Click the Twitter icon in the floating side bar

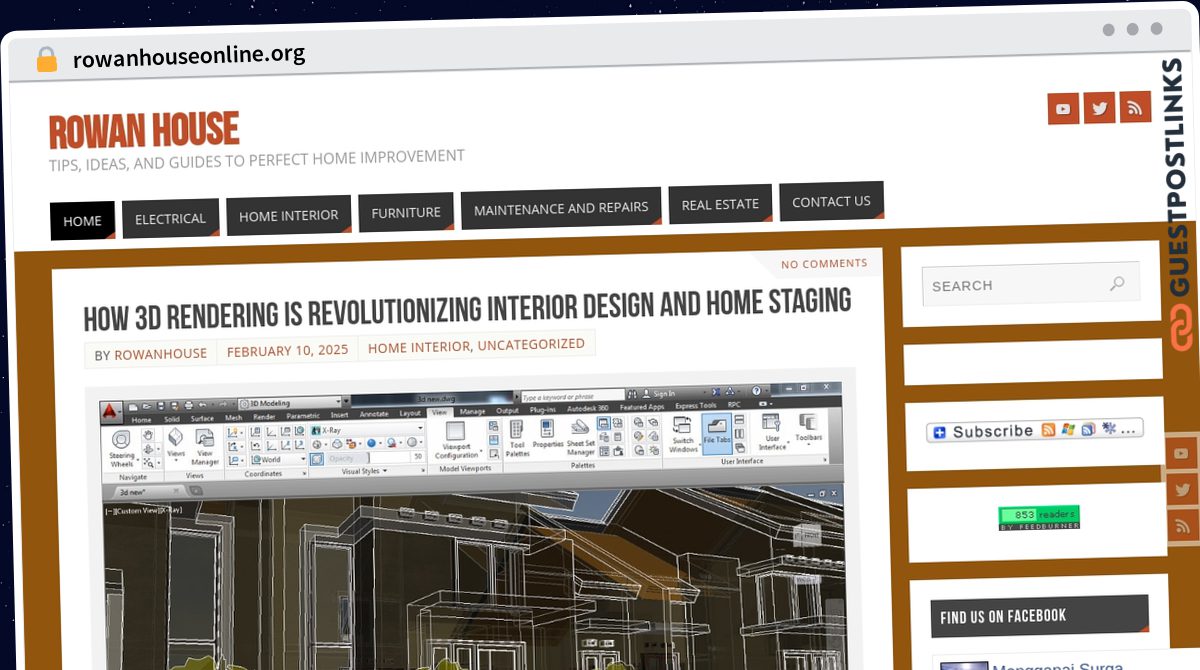tap(1181, 490)
